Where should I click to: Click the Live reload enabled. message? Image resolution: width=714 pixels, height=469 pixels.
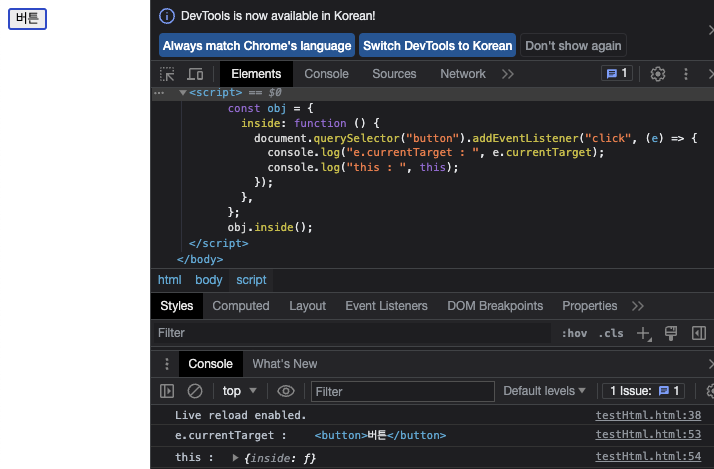[x=240, y=415]
